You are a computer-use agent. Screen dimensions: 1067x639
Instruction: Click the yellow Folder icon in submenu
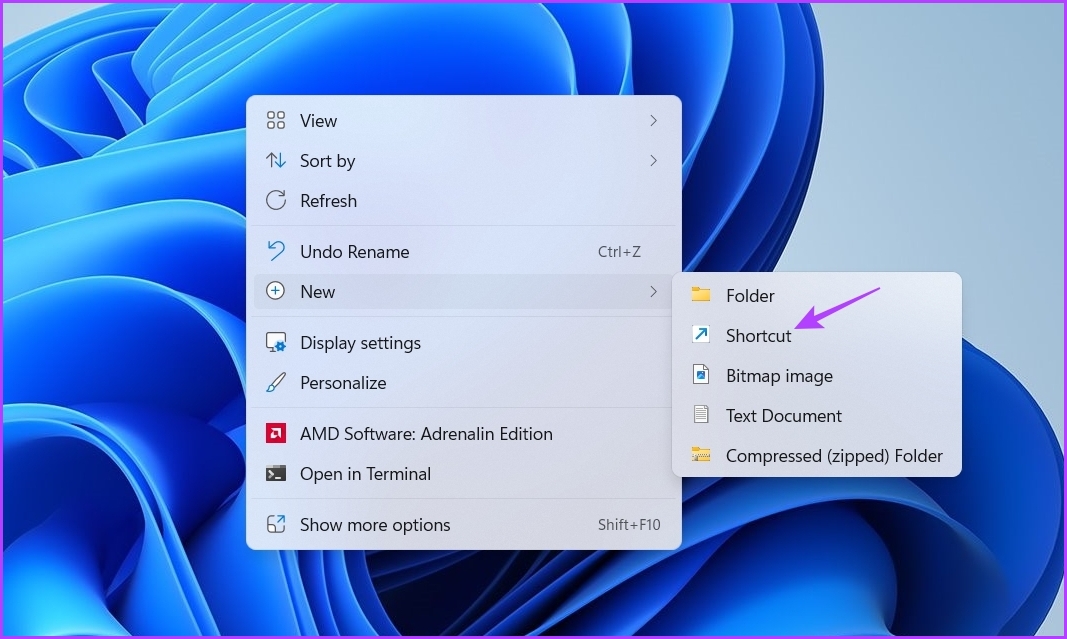701,295
